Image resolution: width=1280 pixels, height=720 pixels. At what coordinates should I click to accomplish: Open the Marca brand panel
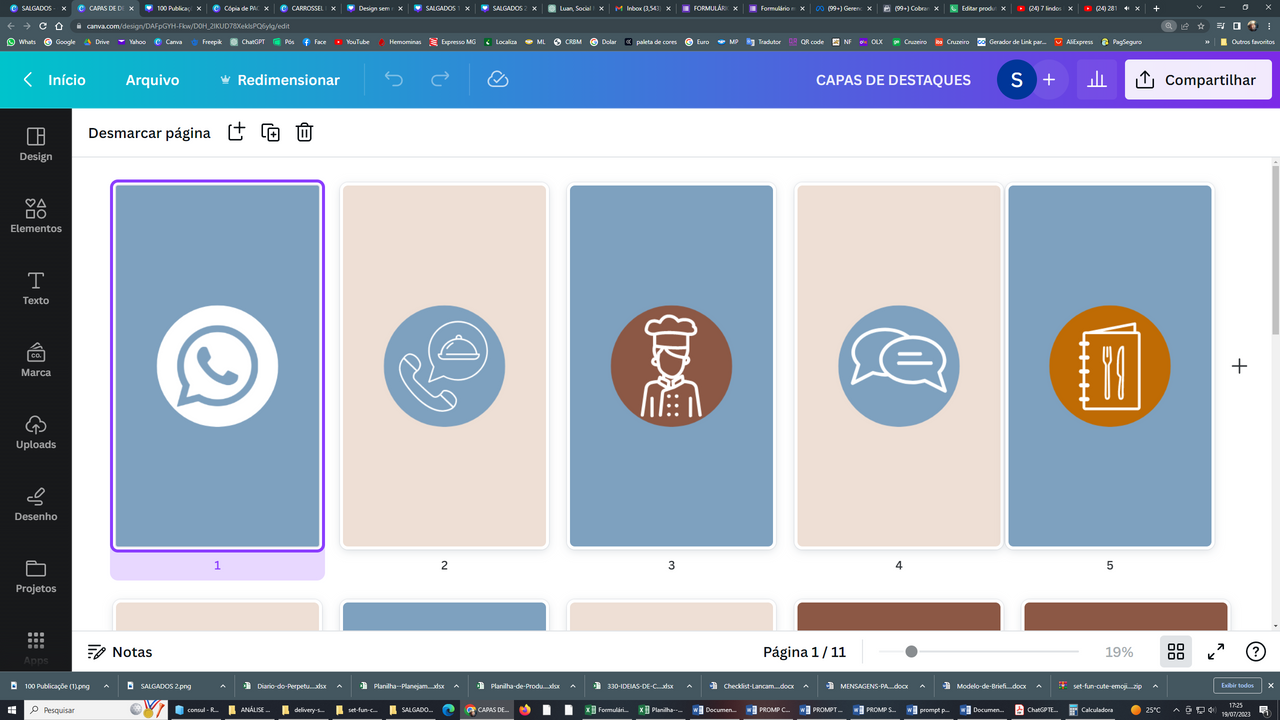36,360
